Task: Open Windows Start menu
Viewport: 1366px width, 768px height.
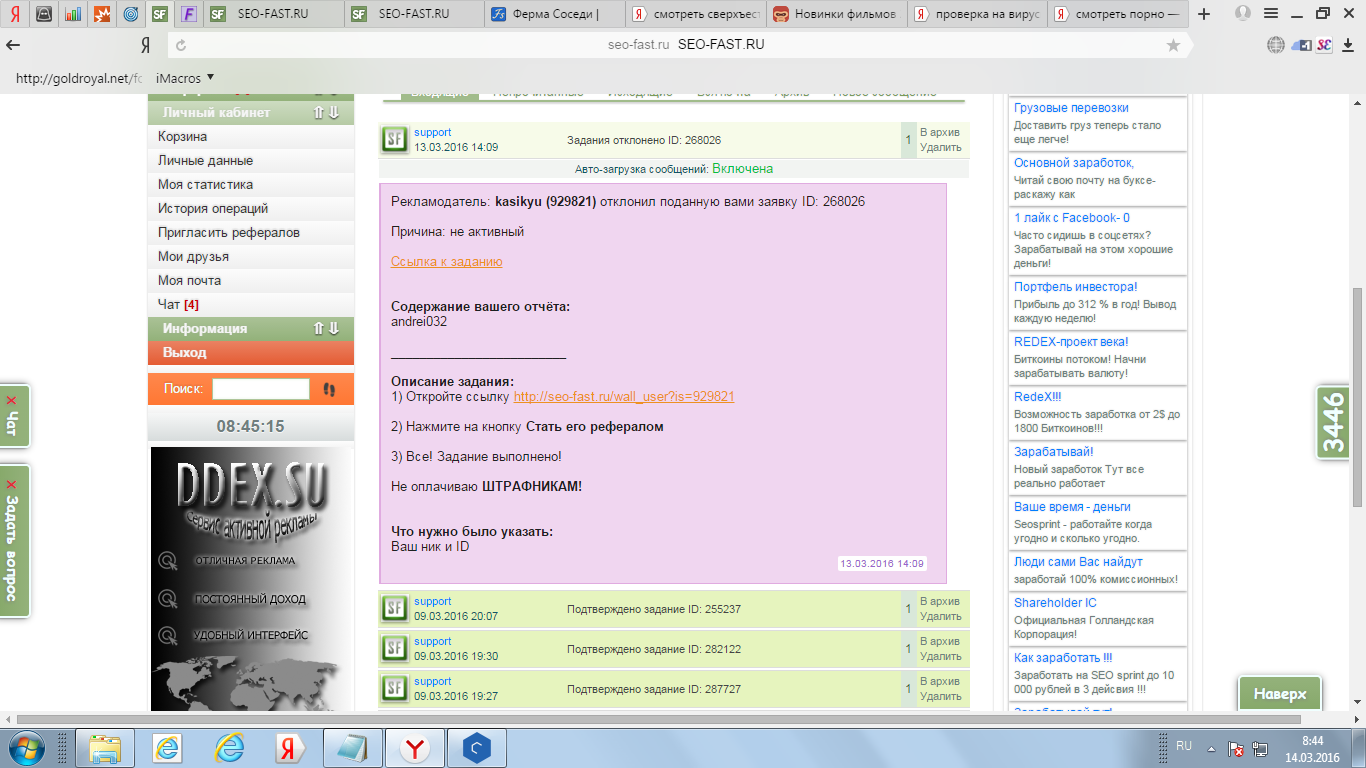Action: (x=27, y=747)
